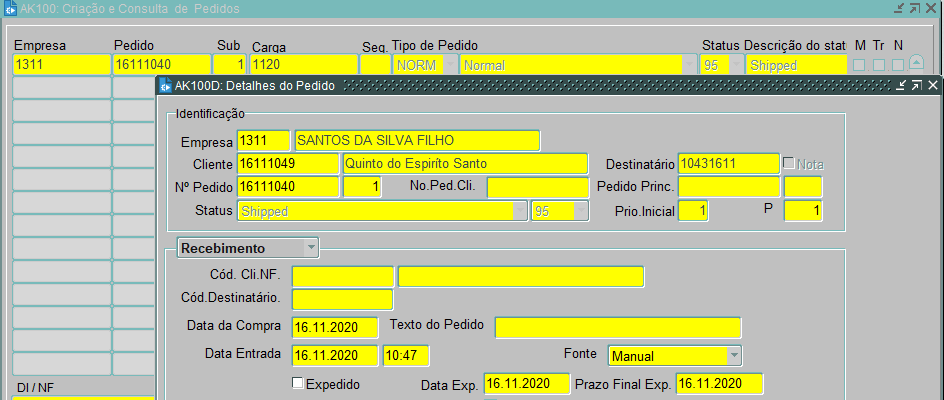
Task: Click the Prazo Final Exp. date field
Action: coord(719,384)
